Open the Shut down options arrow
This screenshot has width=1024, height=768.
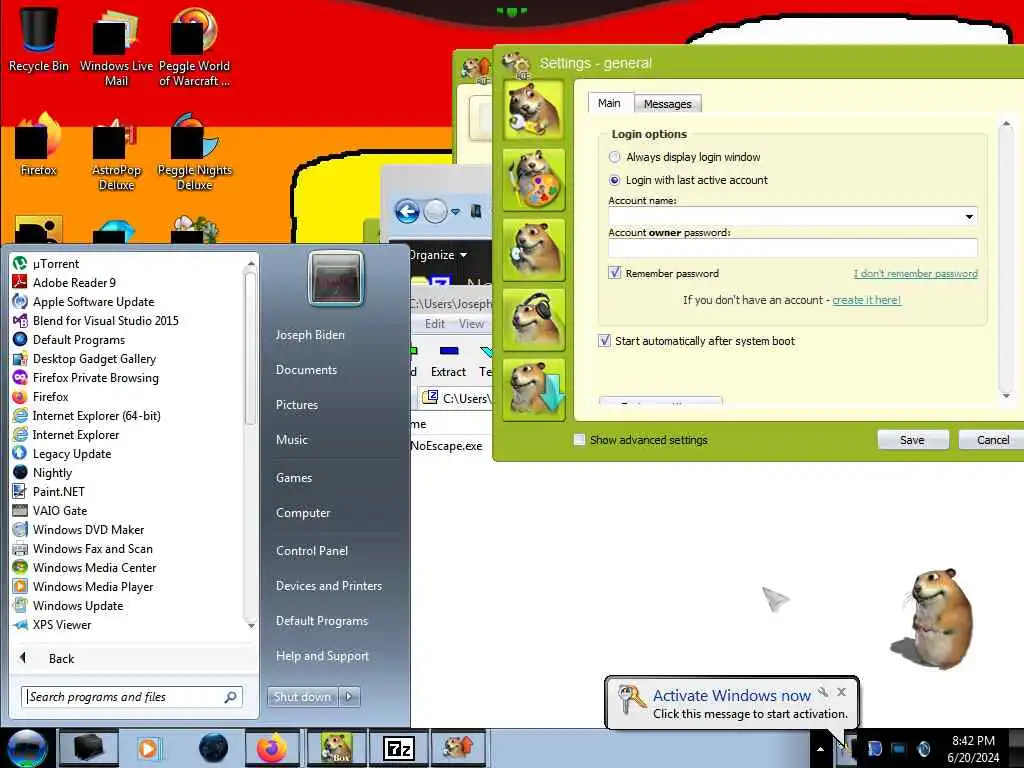pos(349,697)
